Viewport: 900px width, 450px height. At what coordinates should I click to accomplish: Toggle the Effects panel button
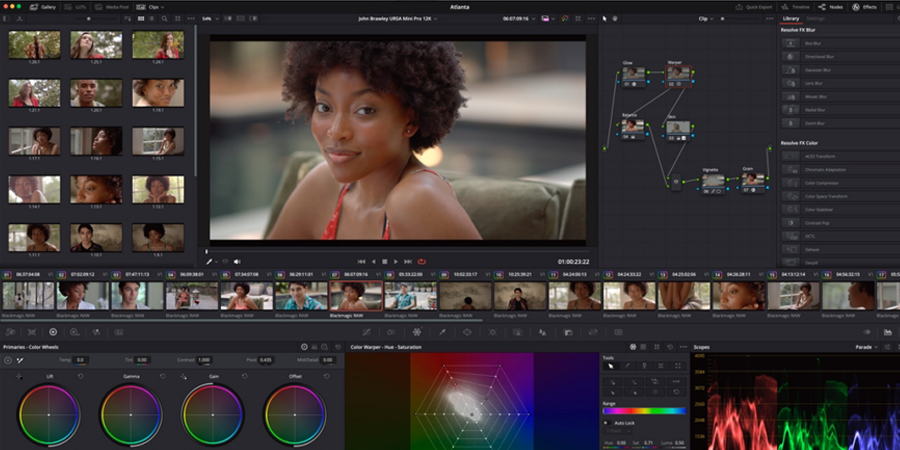click(864, 7)
